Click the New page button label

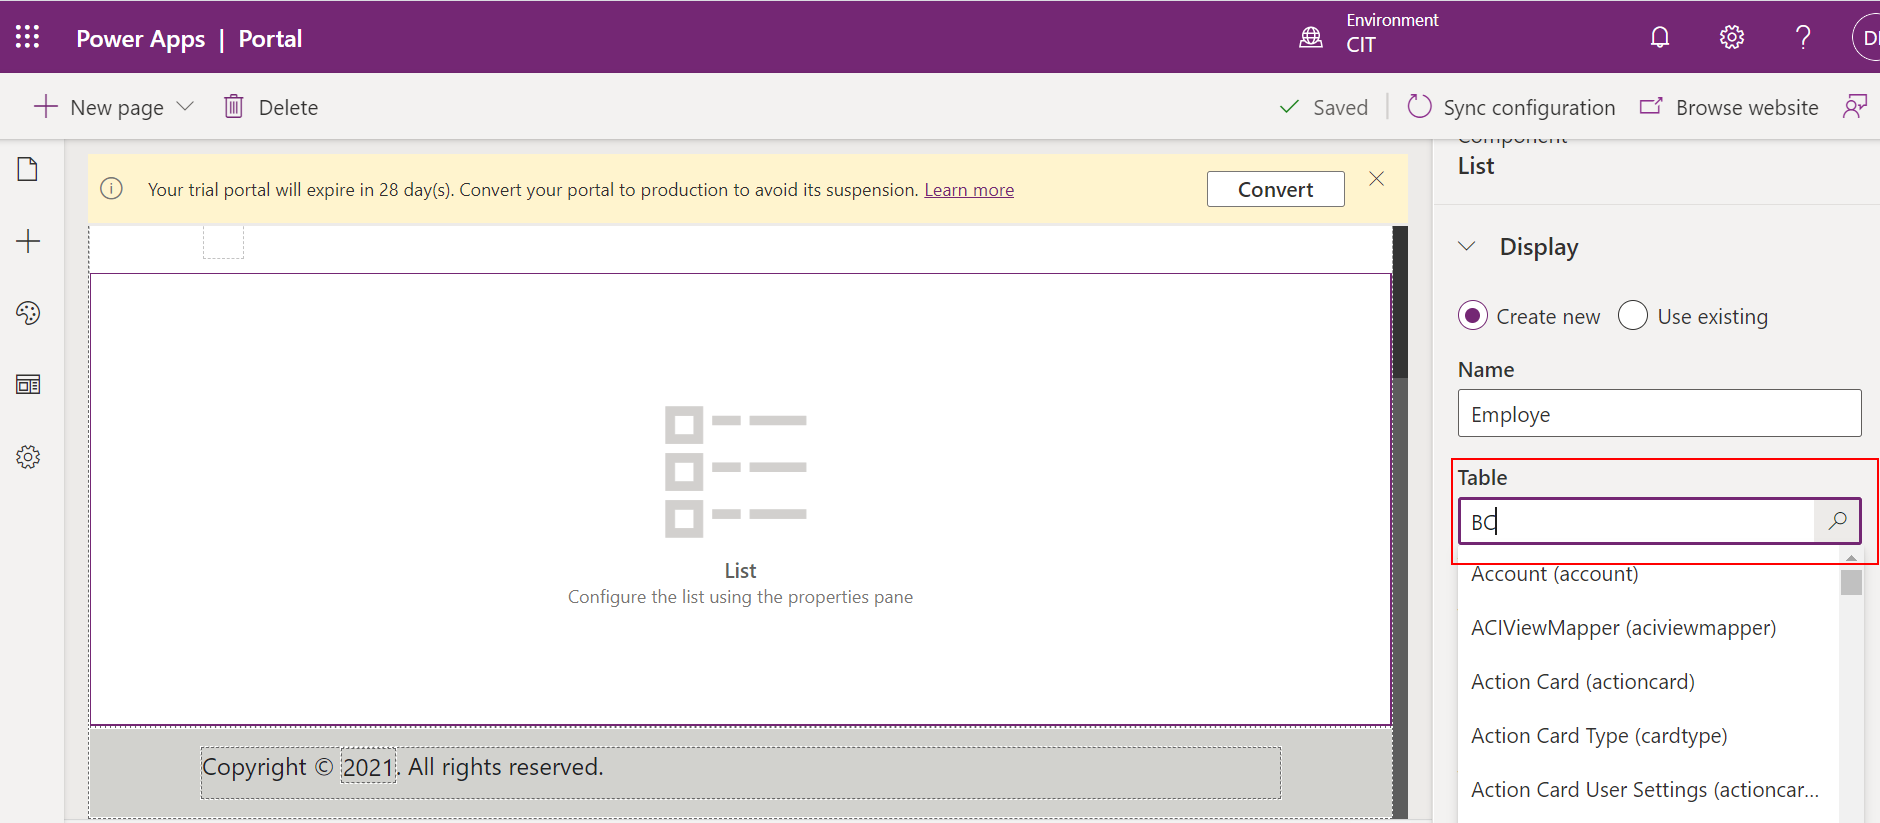click(117, 108)
